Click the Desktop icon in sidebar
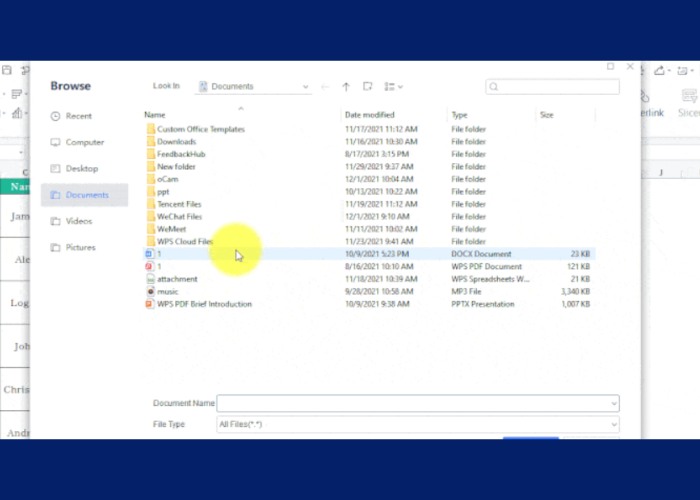This screenshot has height=500, width=700. [x=55, y=169]
